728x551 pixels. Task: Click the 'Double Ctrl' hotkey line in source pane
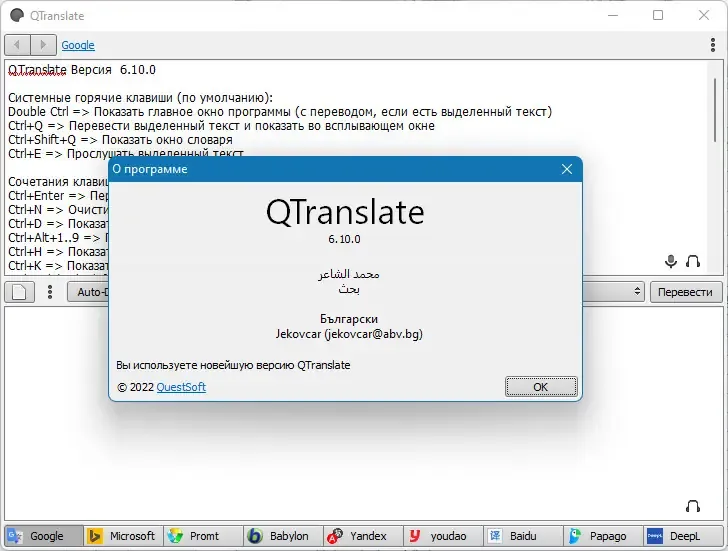pyautogui.click(x=280, y=112)
